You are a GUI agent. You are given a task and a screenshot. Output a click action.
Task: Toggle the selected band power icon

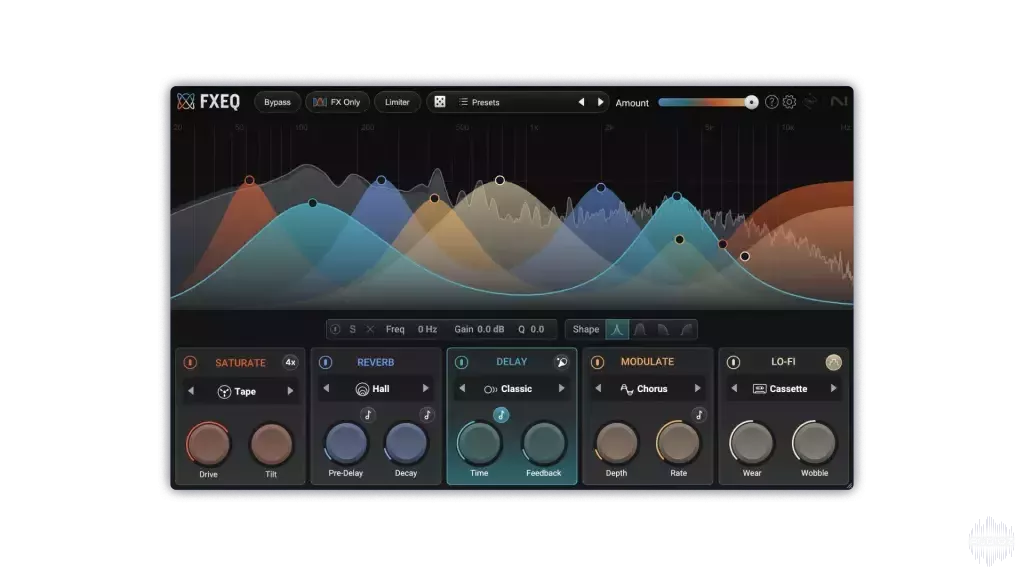335,329
